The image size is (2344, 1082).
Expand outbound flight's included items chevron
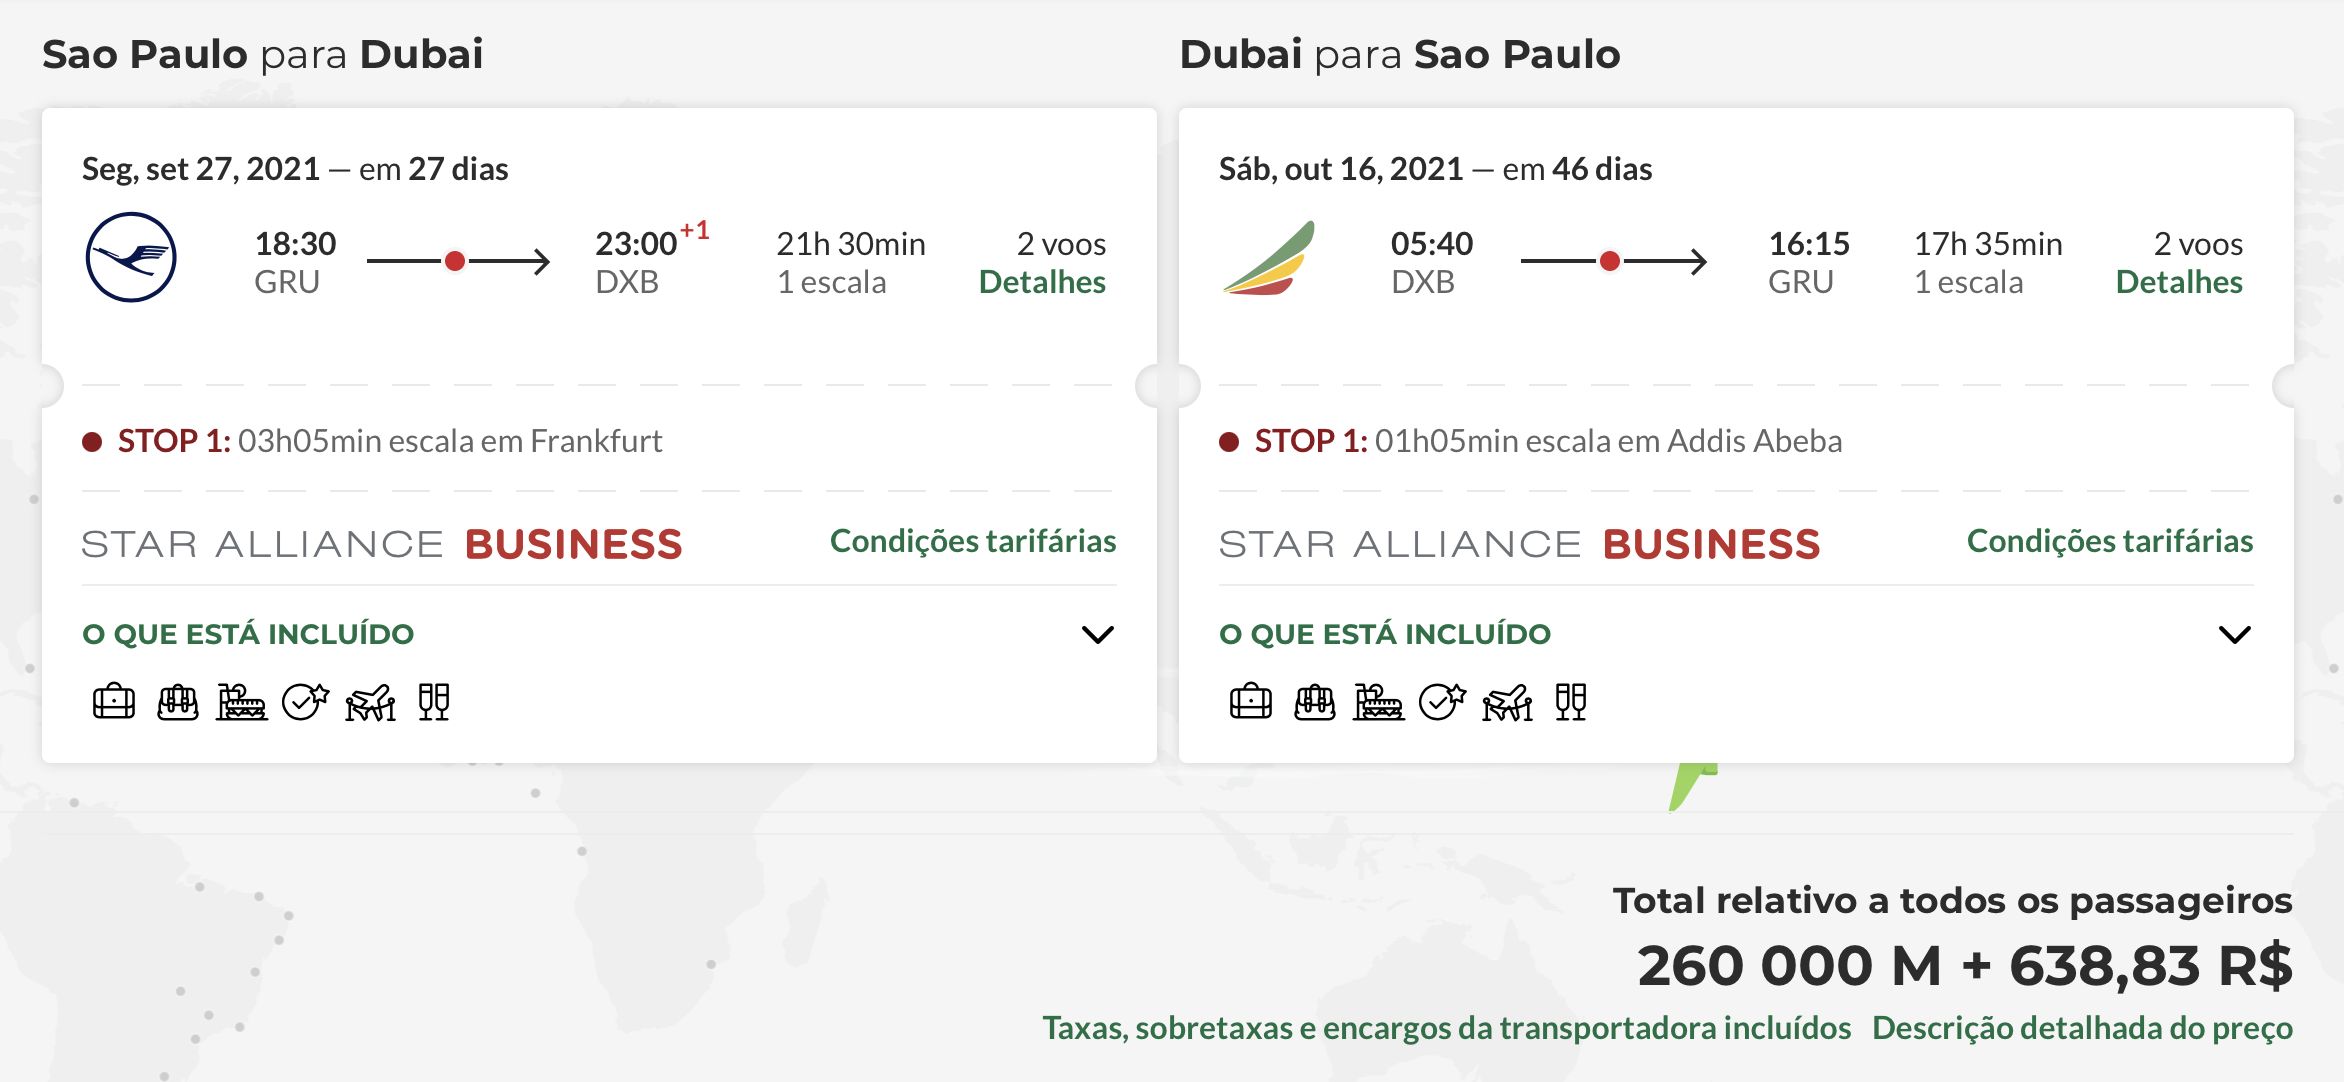click(1098, 635)
